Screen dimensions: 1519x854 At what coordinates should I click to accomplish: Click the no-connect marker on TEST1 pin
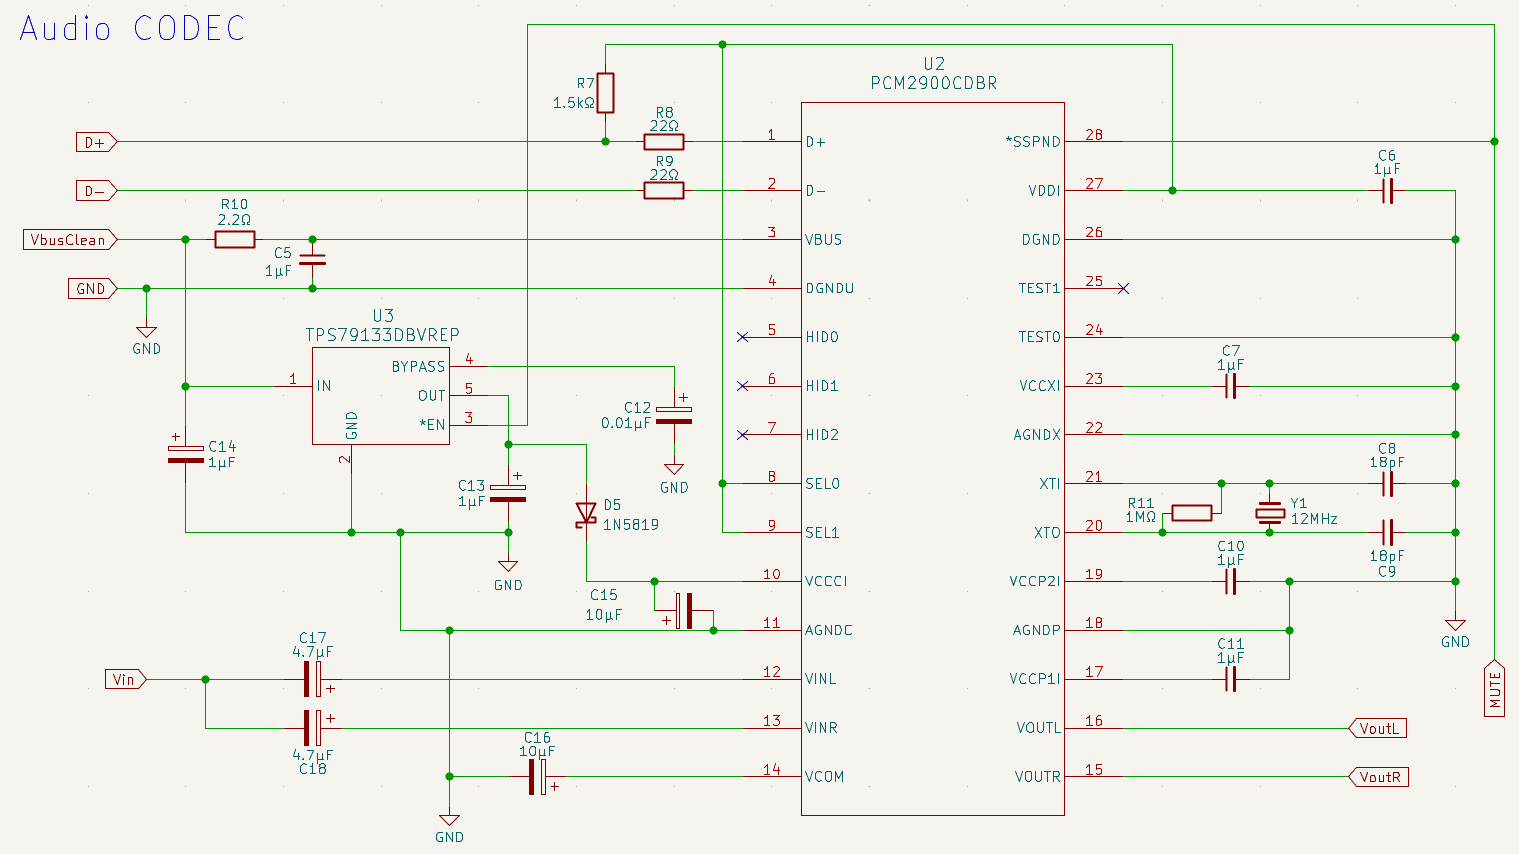(x=1123, y=288)
